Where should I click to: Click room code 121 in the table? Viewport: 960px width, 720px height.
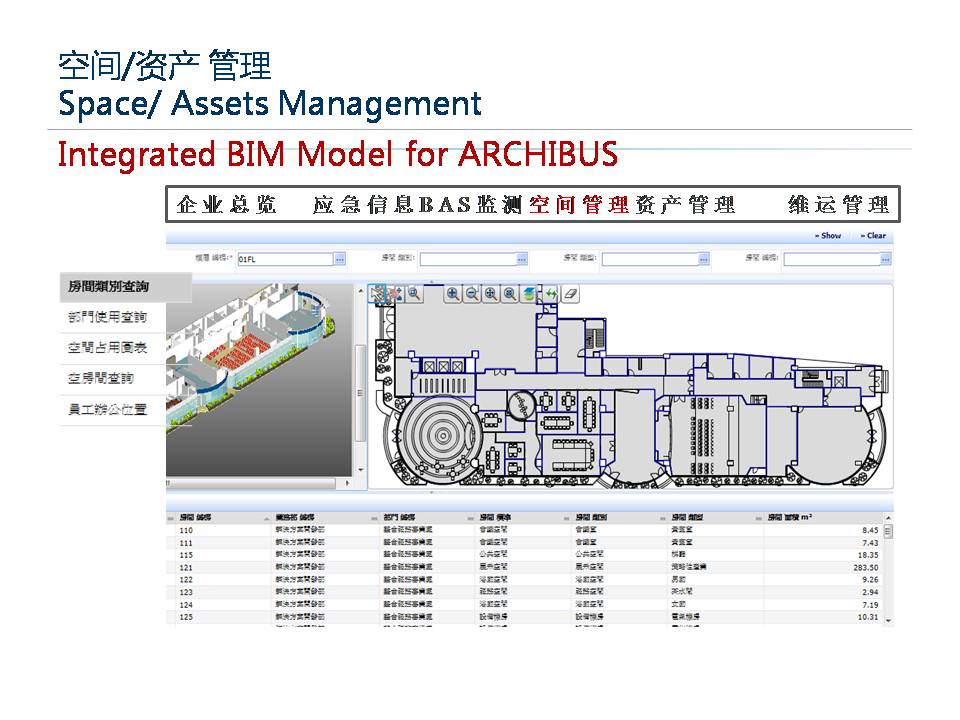pyautogui.click(x=186, y=568)
